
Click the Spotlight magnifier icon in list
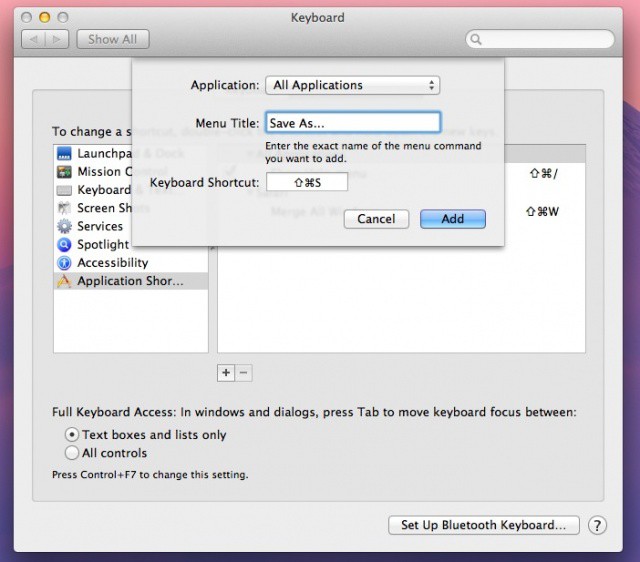[x=64, y=244]
